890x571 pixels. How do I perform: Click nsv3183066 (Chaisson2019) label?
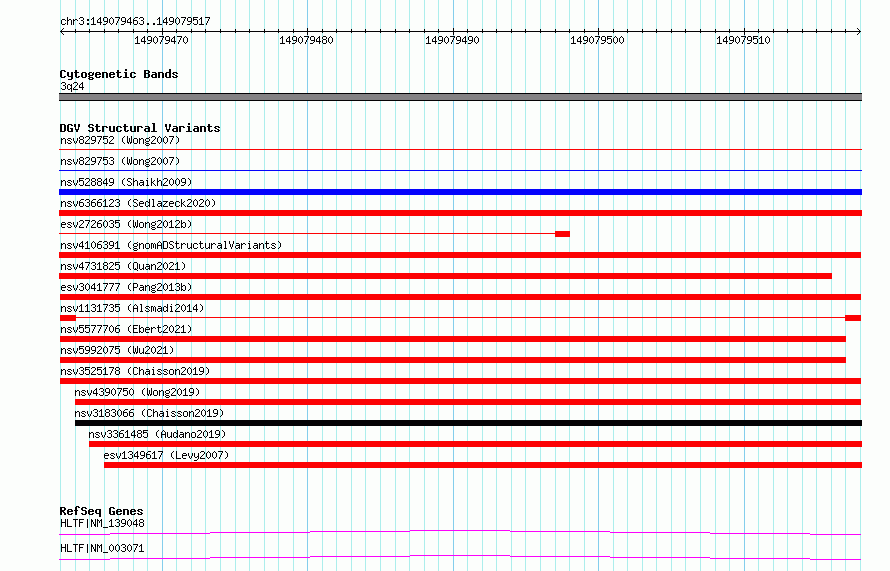pyautogui.click(x=149, y=413)
